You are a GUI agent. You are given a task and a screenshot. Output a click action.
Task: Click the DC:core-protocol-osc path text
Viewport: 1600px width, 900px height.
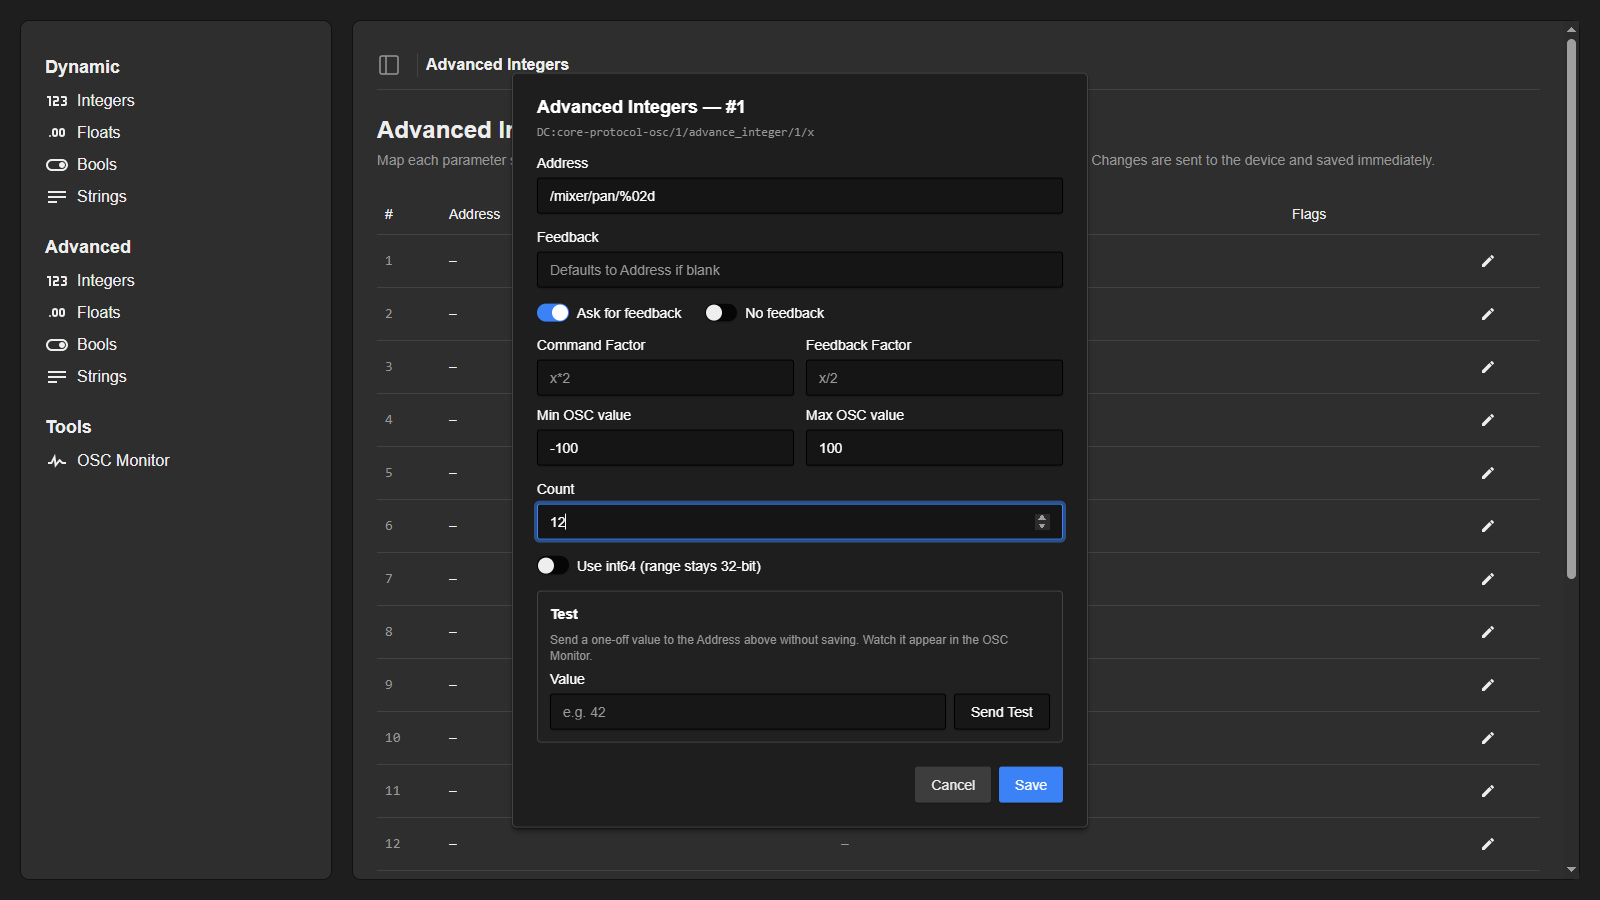[x=675, y=132]
